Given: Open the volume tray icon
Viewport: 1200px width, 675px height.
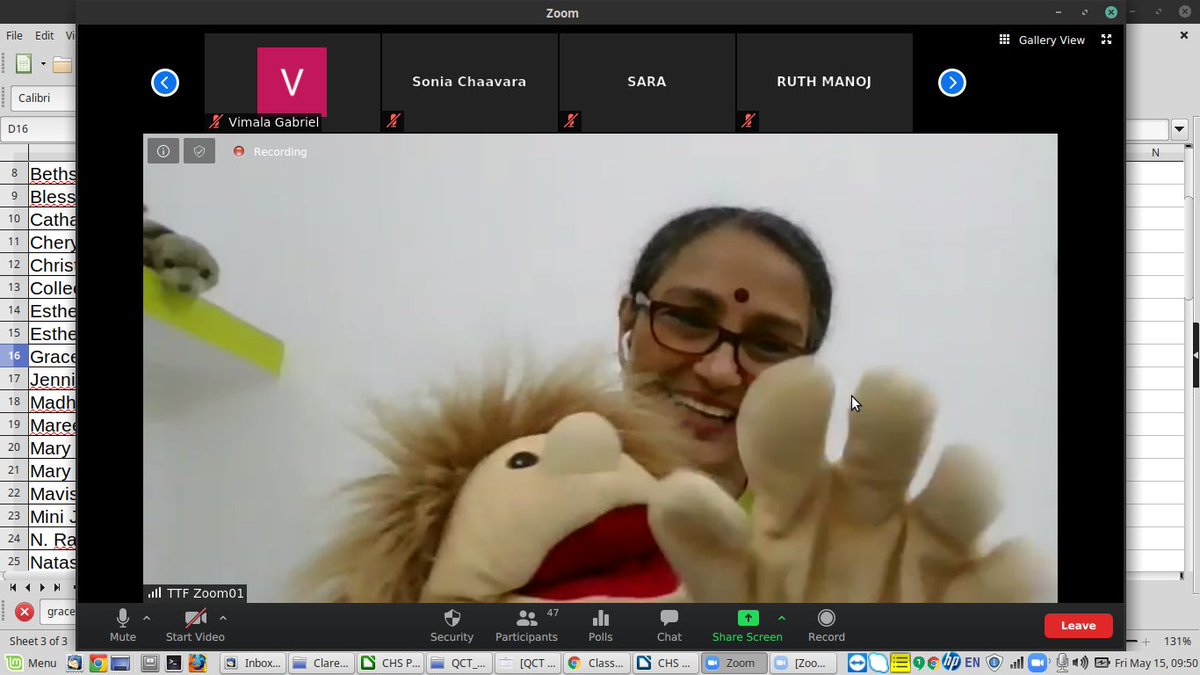Looking at the screenshot, I should tap(1080, 662).
